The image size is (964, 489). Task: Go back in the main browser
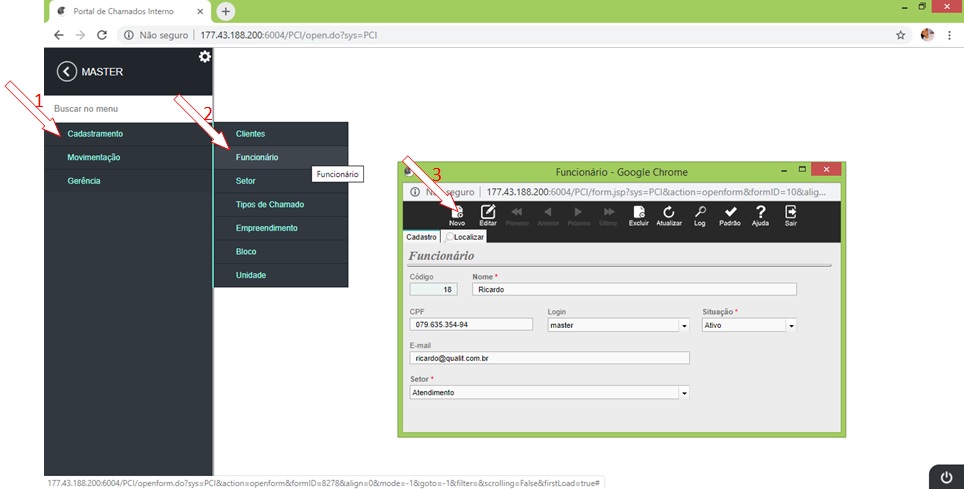tap(58, 35)
